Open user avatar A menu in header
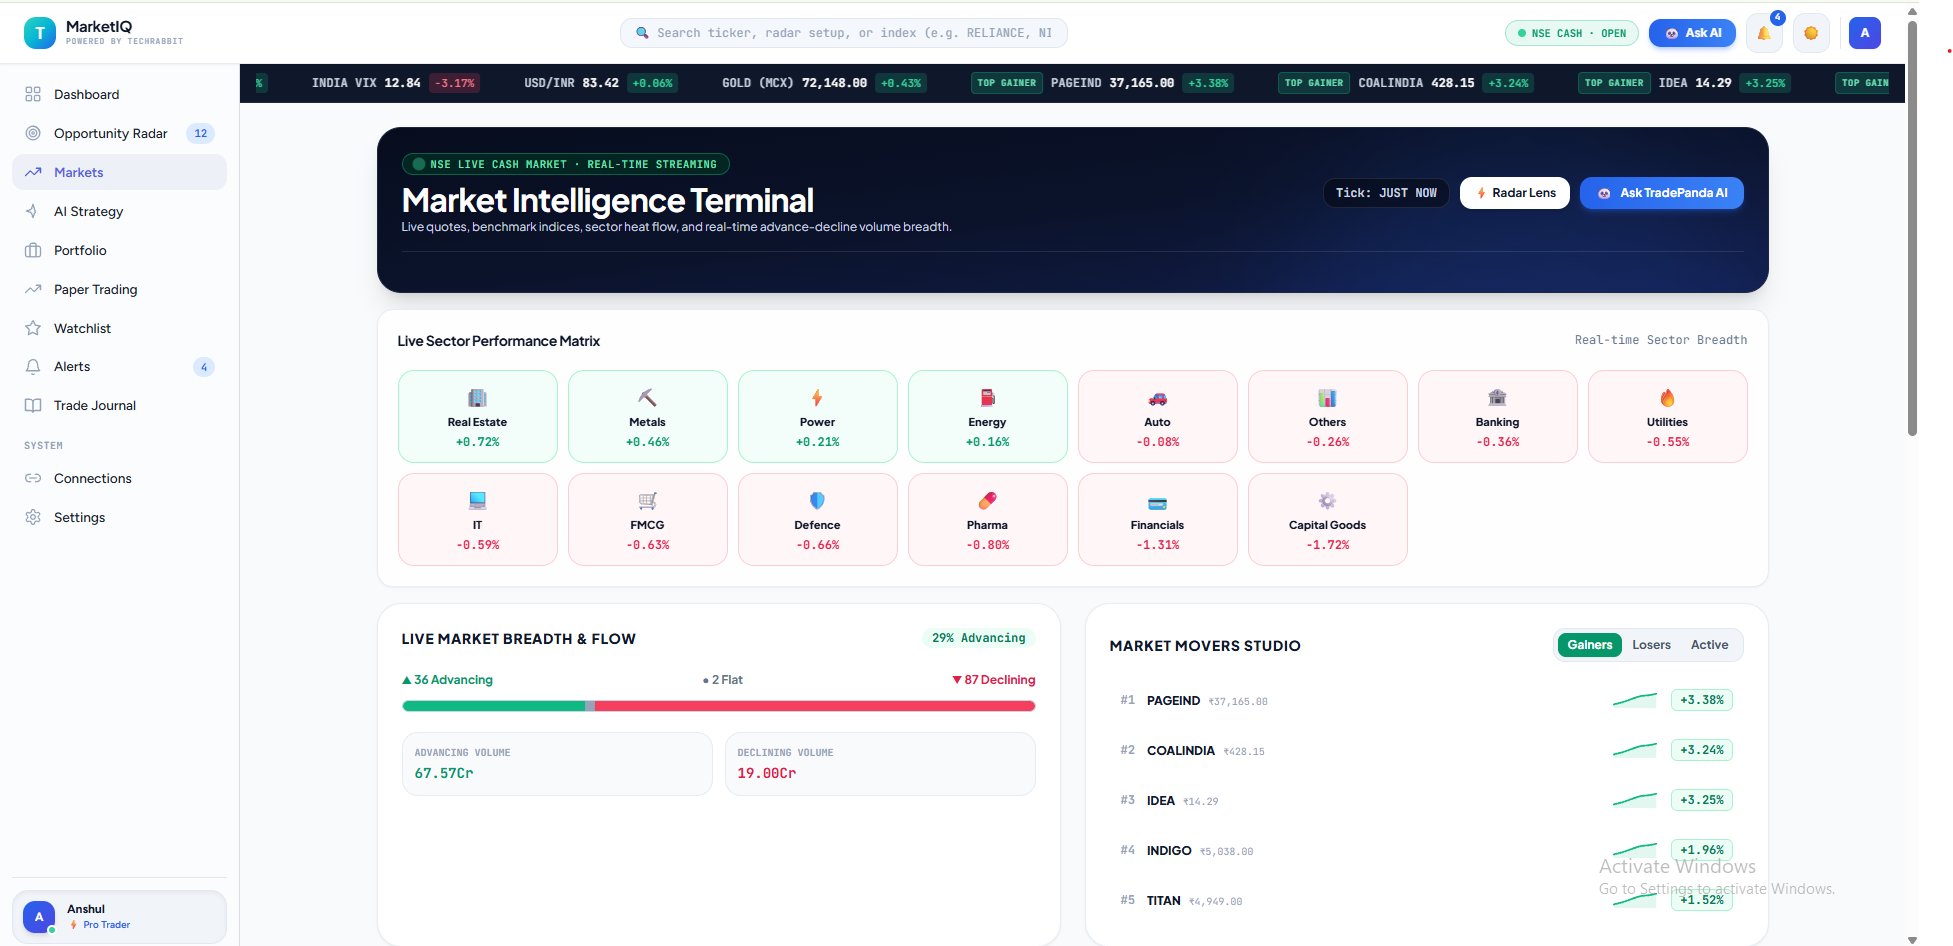The height and width of the screenshot is (946, 1953). pyautogui.click(x=1865, y=33)
